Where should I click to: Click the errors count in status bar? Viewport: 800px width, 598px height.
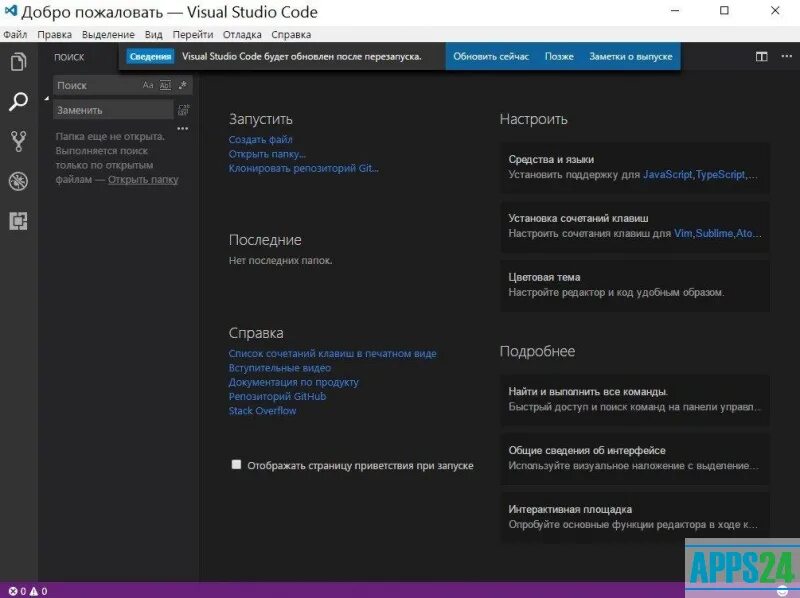pos(17,591)
